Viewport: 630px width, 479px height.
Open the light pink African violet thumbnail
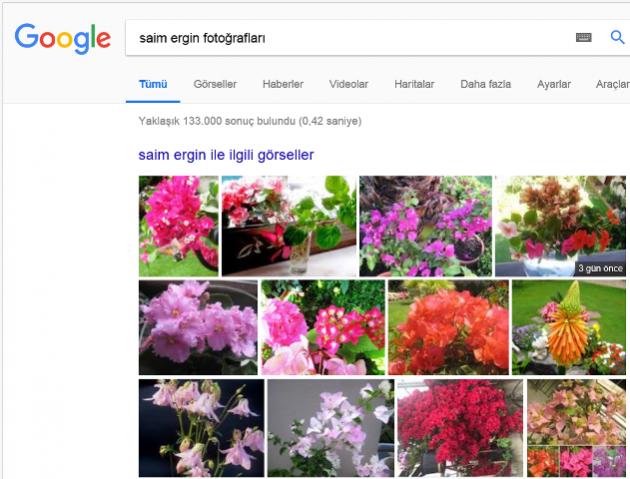point(198,328)
